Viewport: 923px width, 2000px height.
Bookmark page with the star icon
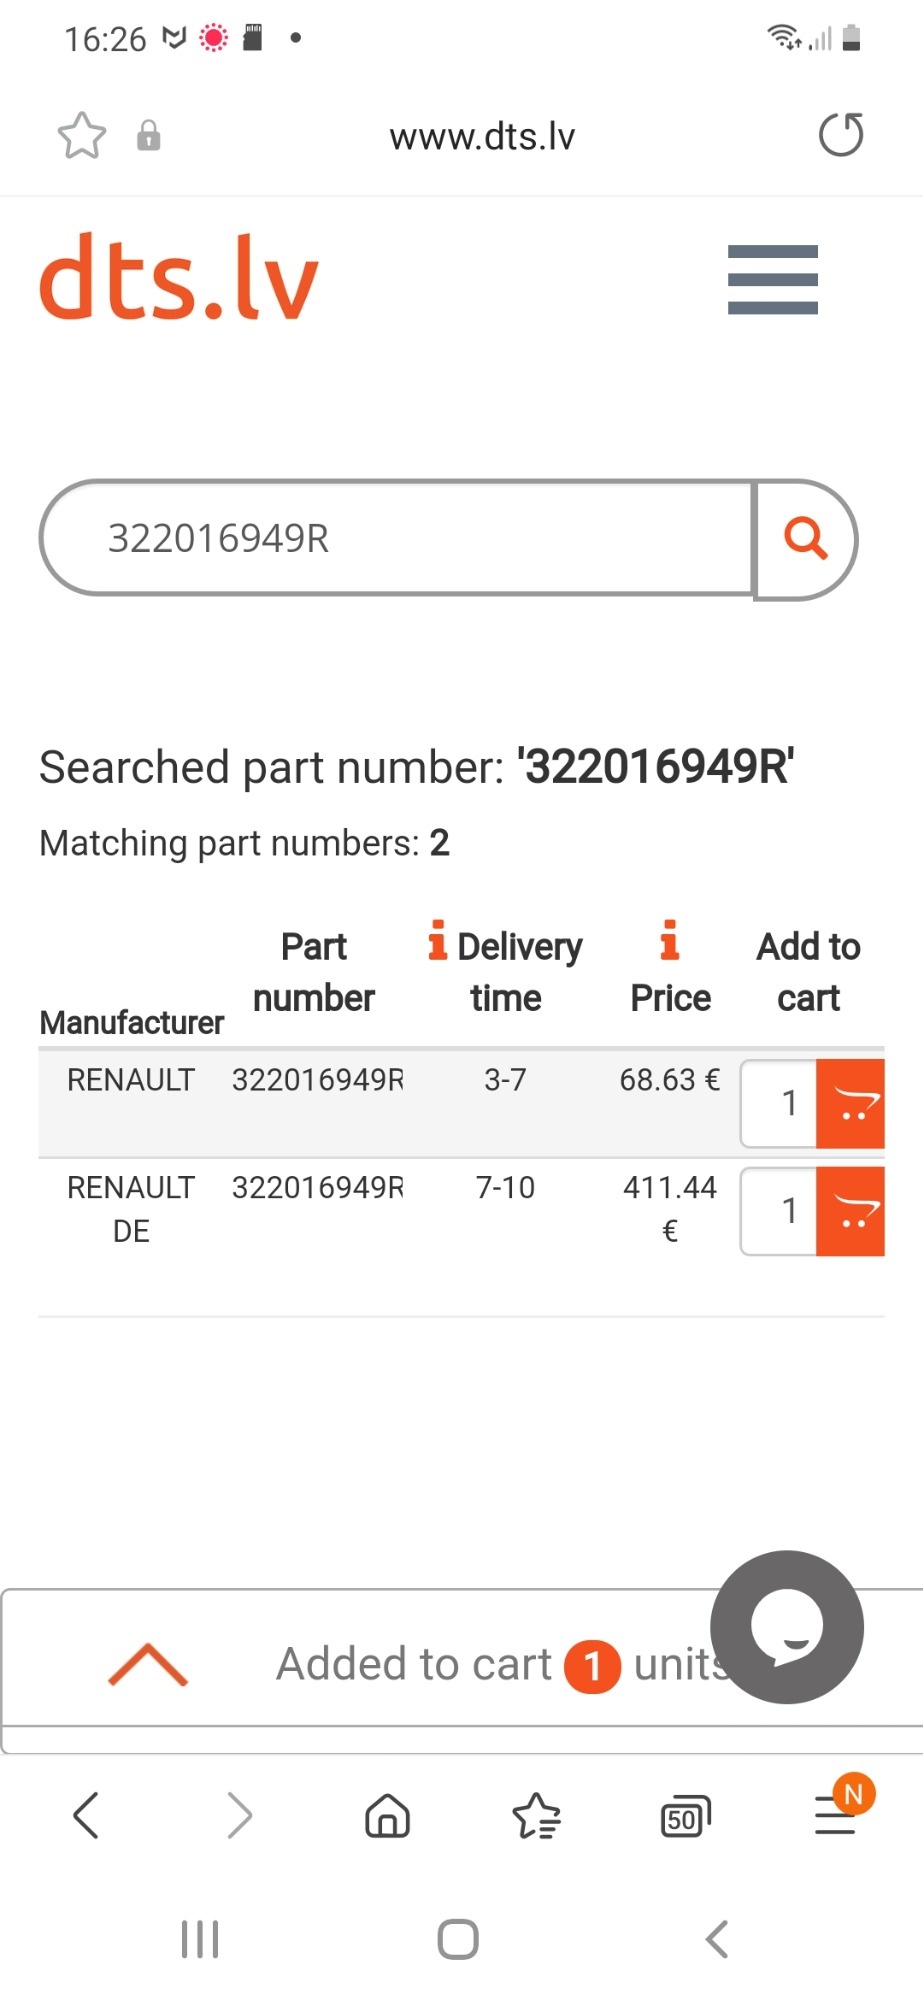click(x=82, y=135)
